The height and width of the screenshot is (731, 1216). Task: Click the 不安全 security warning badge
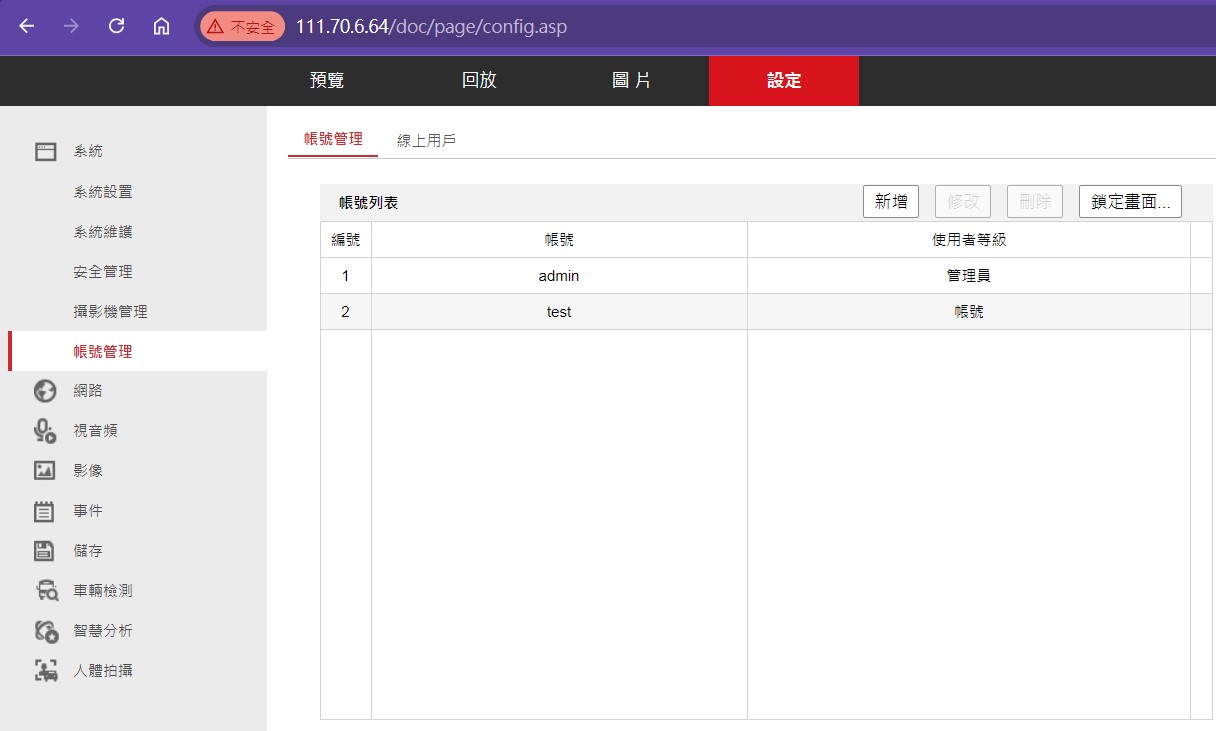(242, 27)
